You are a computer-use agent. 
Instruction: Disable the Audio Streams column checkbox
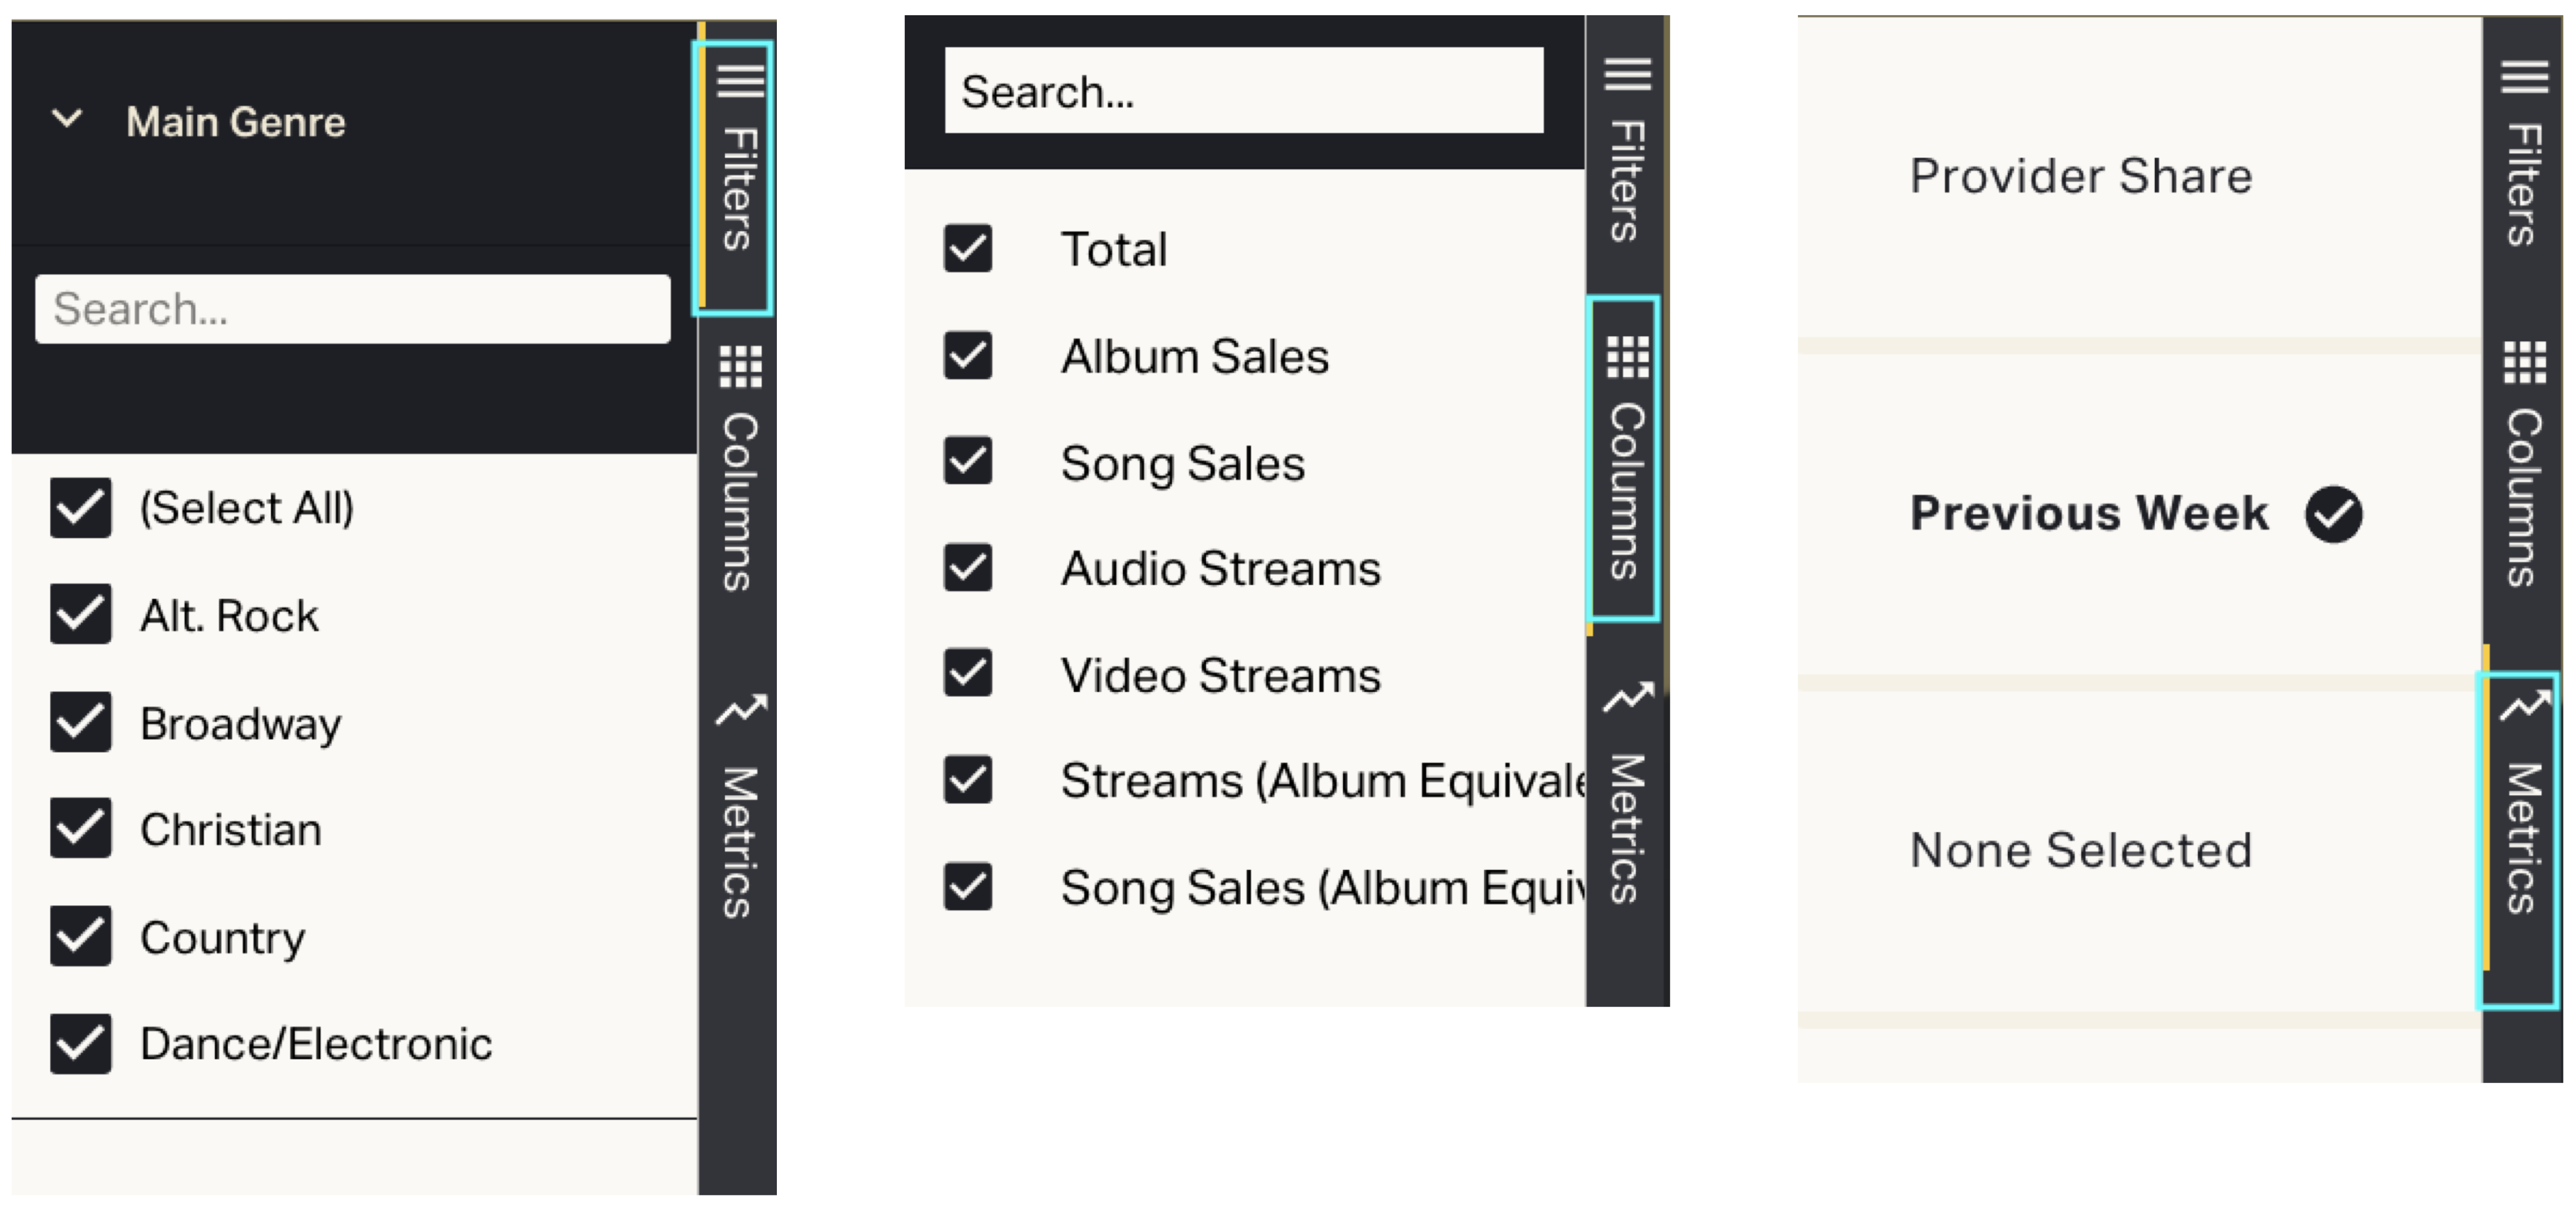pos(968,568)
